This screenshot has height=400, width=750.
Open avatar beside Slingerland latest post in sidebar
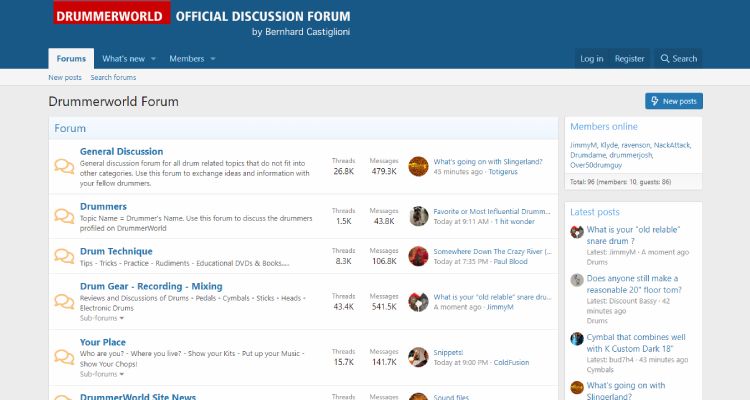click(577, 387)
